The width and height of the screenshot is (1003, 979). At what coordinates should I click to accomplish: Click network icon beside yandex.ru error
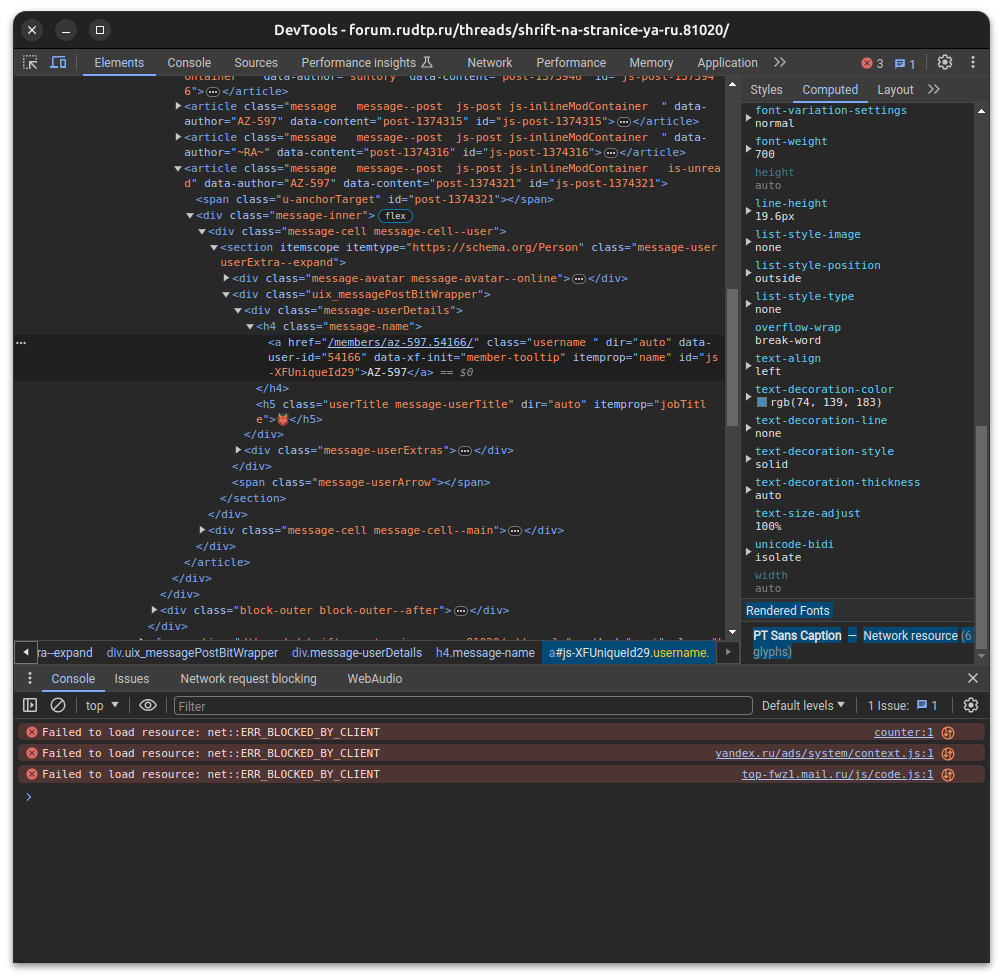tap(948, 754)
